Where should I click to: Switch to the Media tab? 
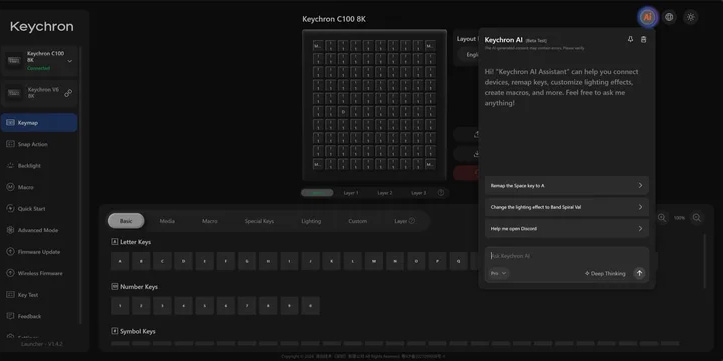pos(167,221)
